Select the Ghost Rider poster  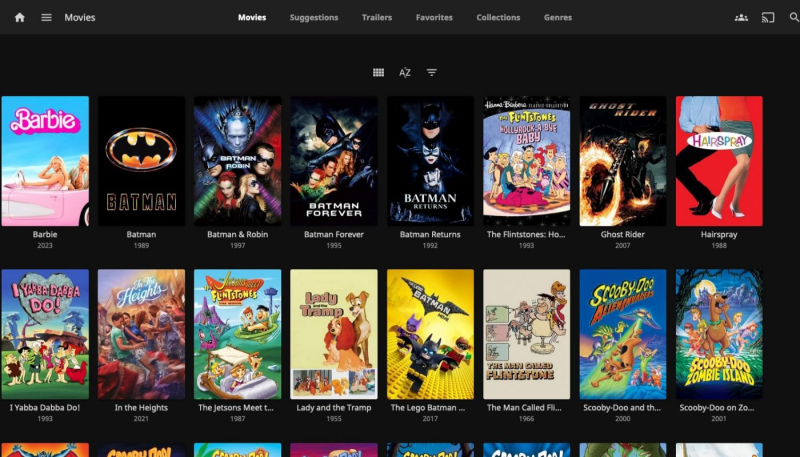[x=623, y=161]
